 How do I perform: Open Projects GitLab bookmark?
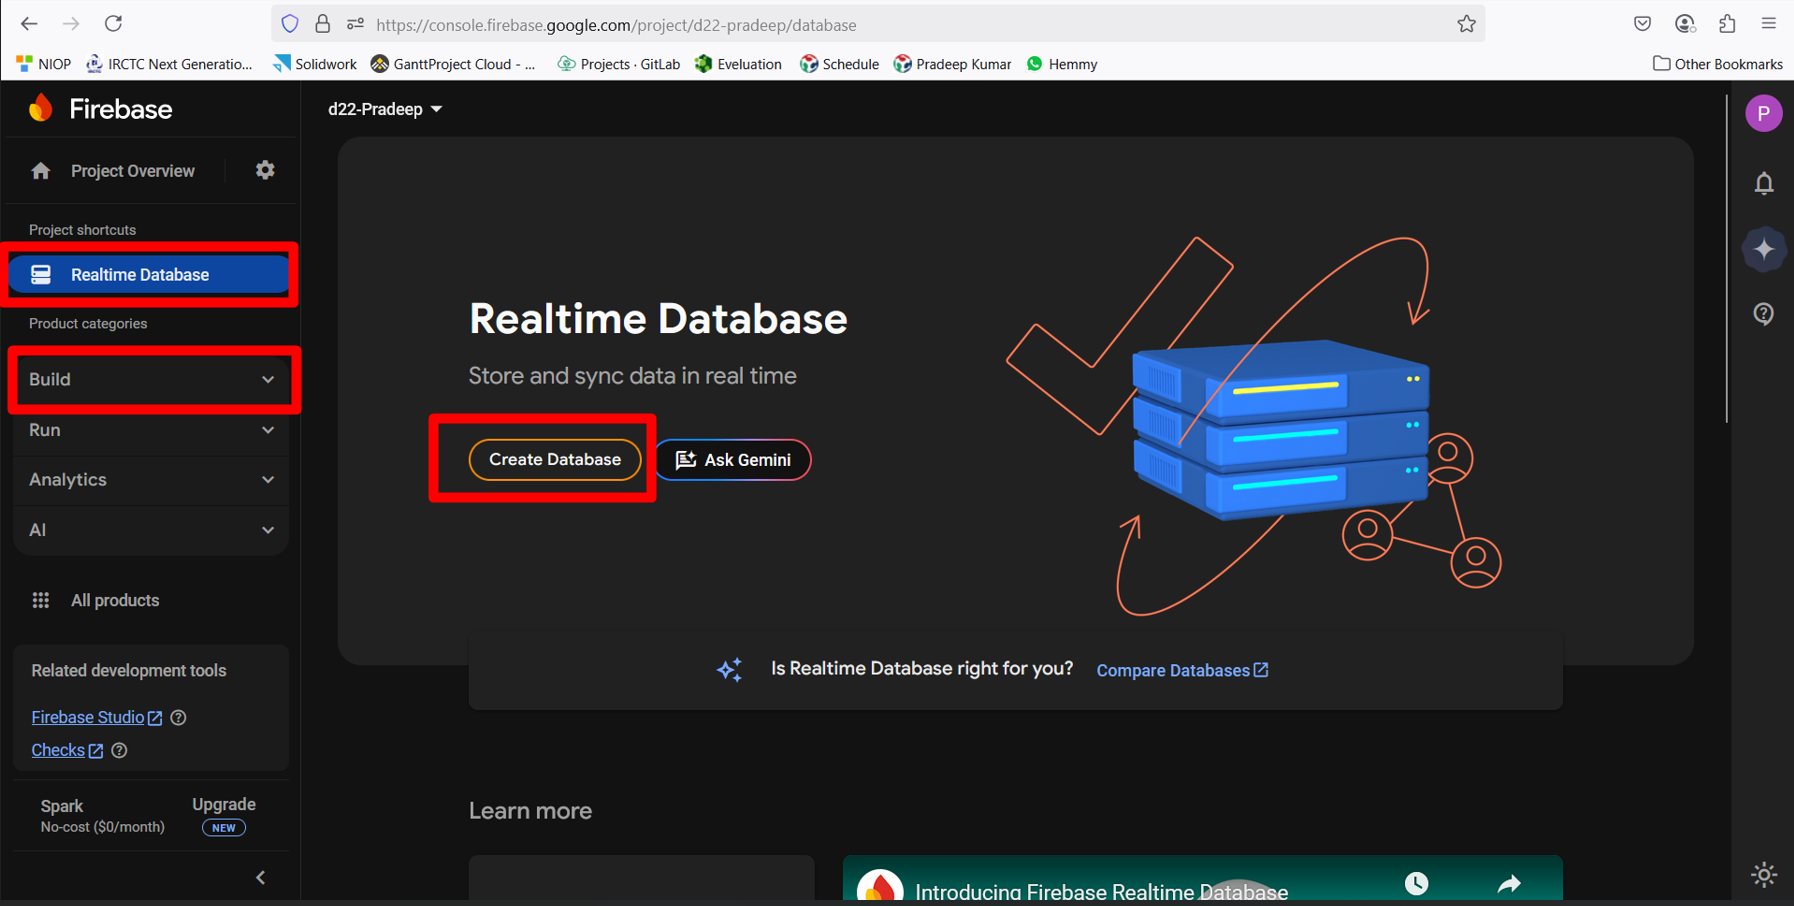click(618, 64)
